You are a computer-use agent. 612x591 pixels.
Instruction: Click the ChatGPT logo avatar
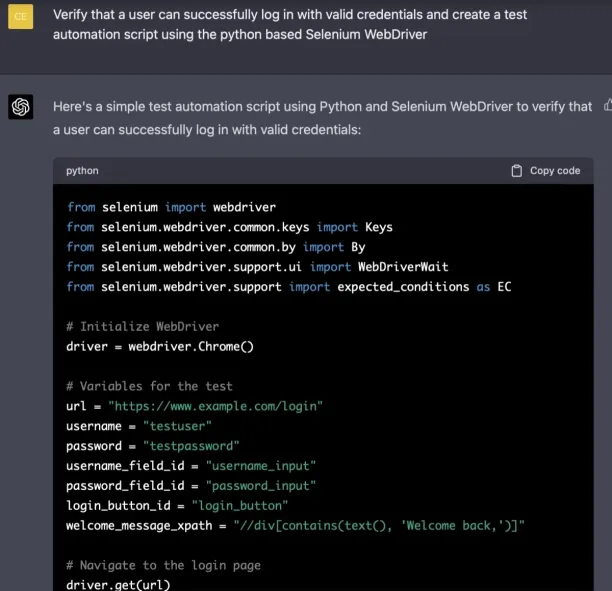[x=20, y=107]
